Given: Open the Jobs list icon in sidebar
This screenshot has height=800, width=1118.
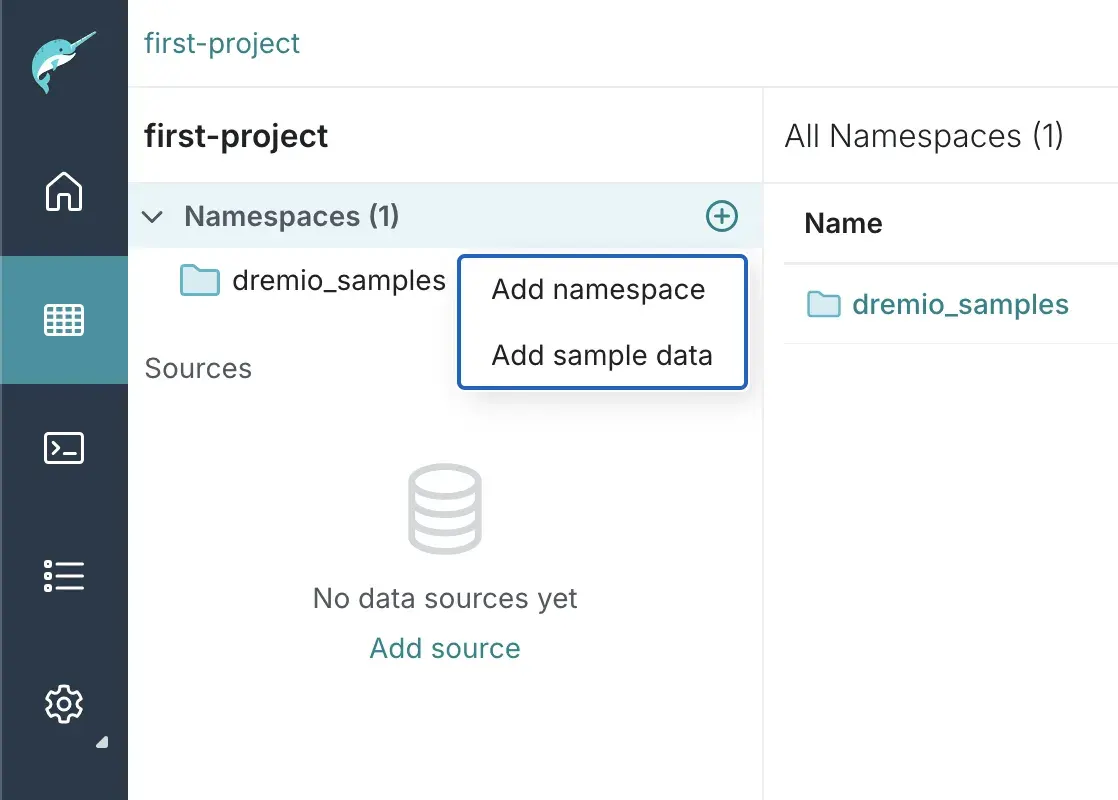Looking at the screenshot, I should [64, 575].
